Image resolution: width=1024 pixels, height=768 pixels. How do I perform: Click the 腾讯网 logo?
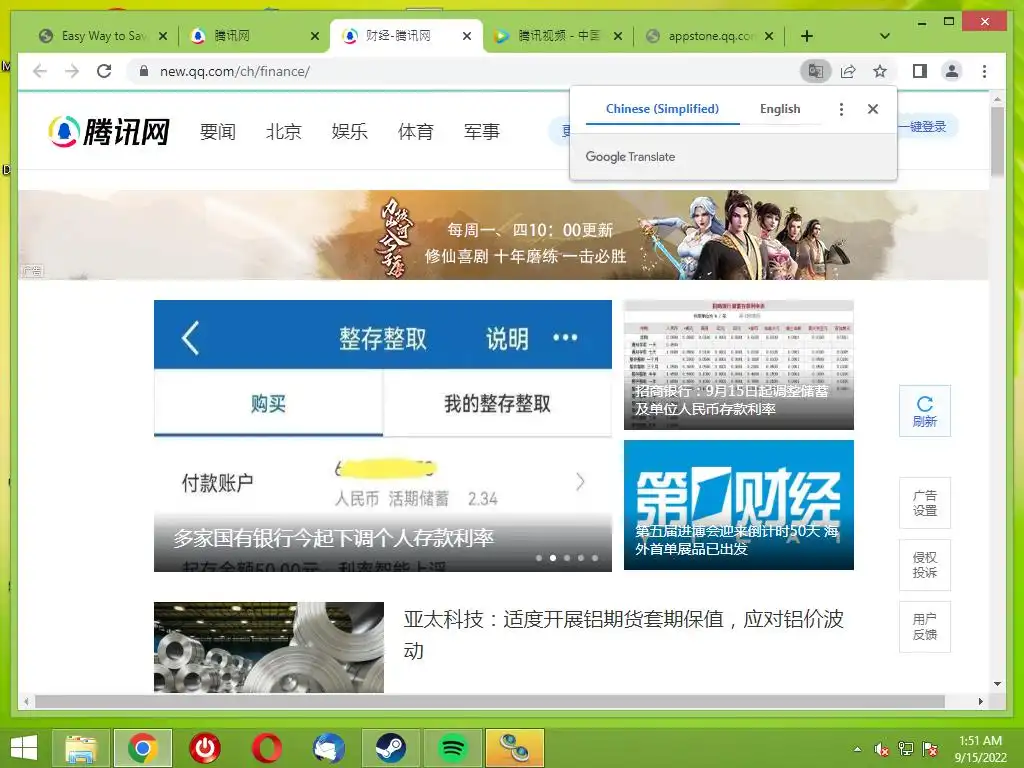click(109, 131)
